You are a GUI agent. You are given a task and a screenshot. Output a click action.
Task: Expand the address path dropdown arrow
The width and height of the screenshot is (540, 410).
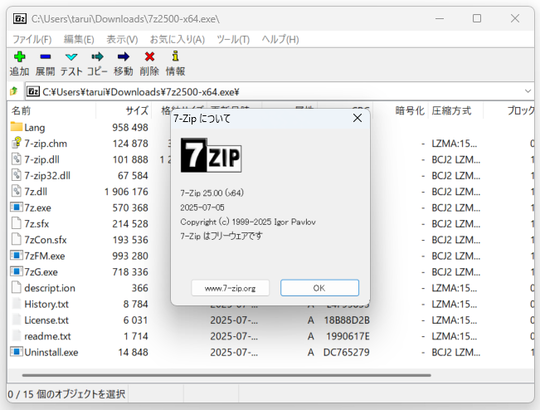point(528,91)
